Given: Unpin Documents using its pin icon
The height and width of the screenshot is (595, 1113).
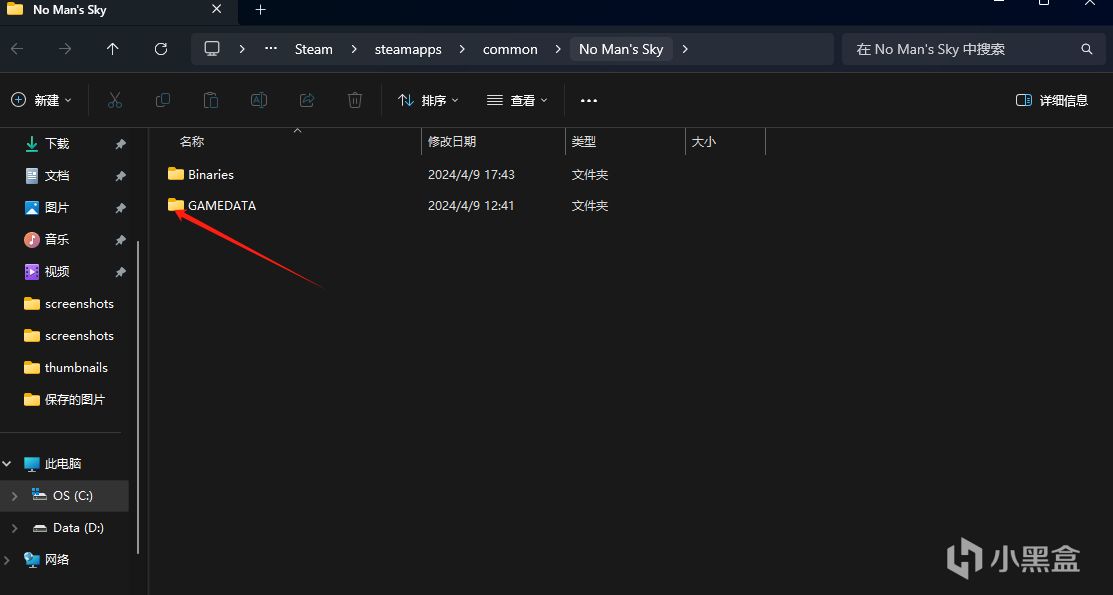Looking at the screenshot, I should coord(121,176).
